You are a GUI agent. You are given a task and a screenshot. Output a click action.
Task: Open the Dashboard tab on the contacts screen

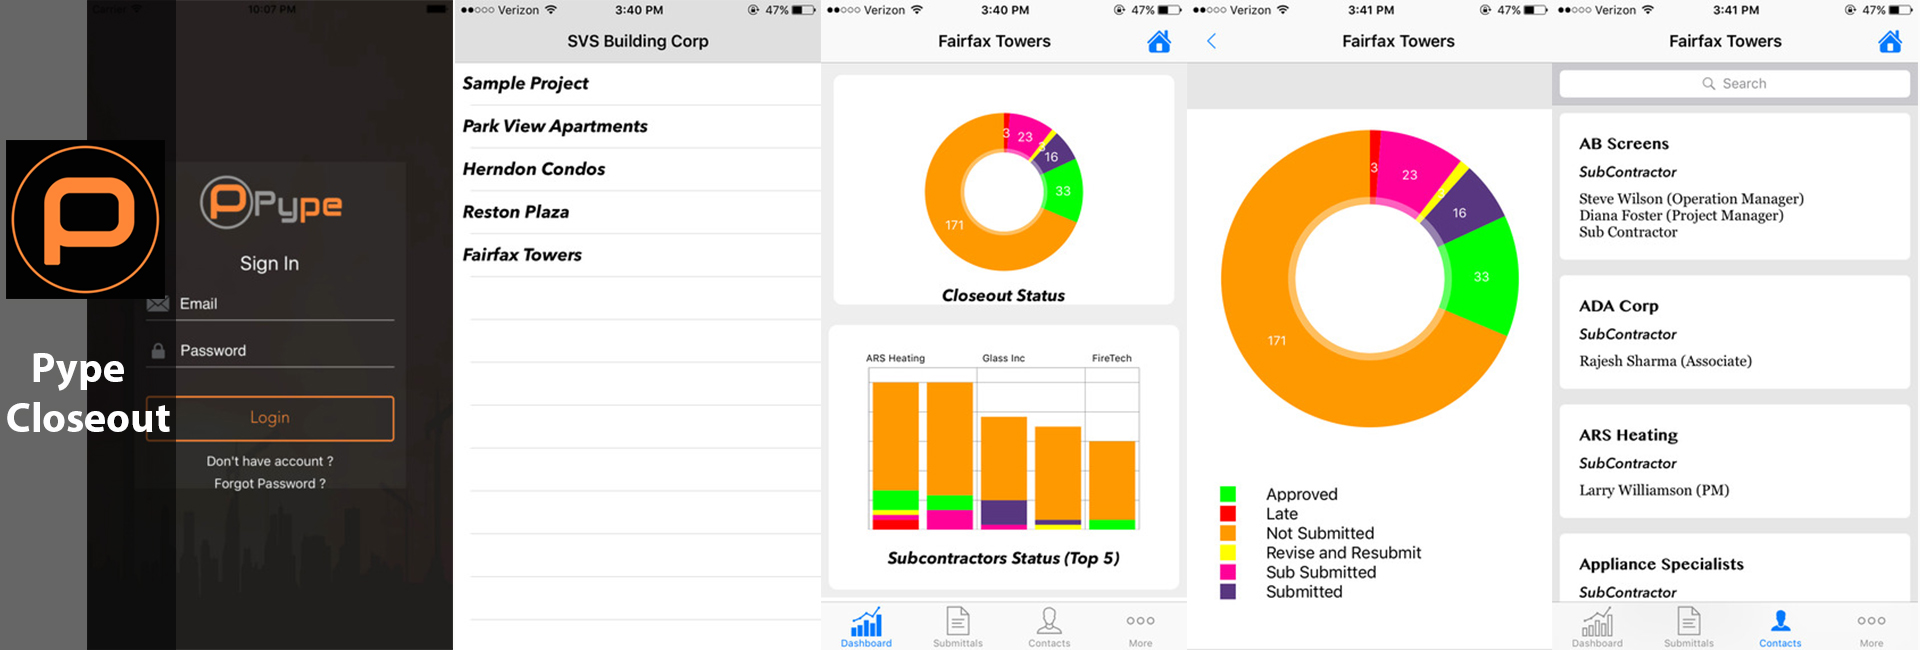1597,627
